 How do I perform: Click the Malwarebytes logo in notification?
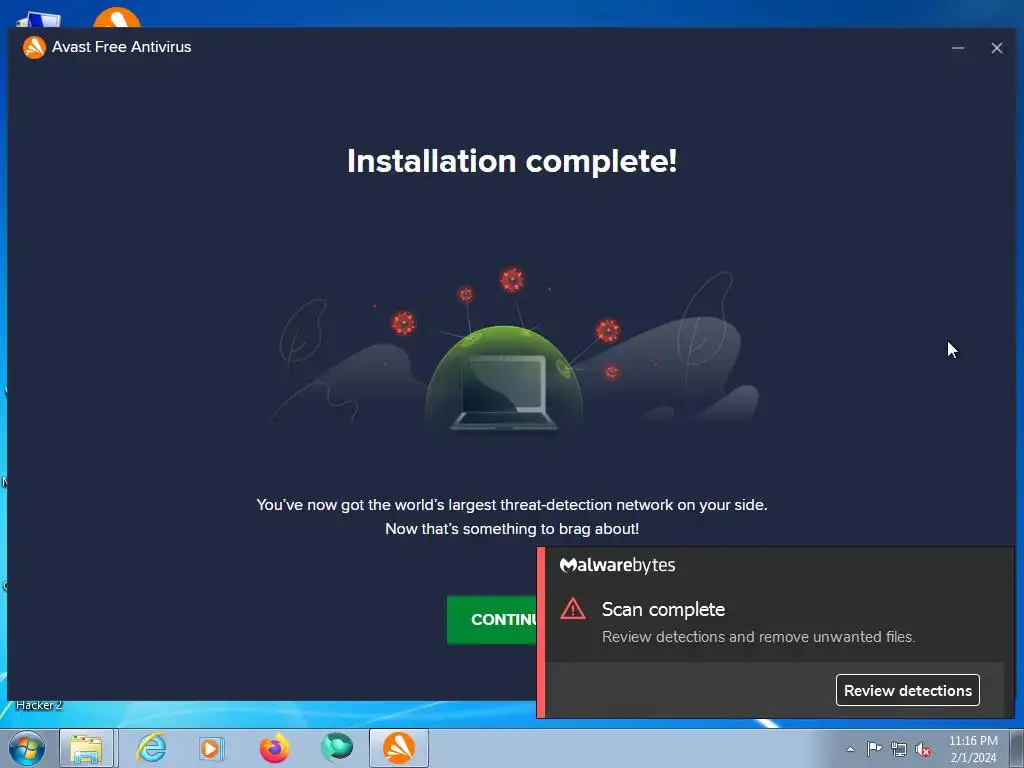click(x=617, y=565)
